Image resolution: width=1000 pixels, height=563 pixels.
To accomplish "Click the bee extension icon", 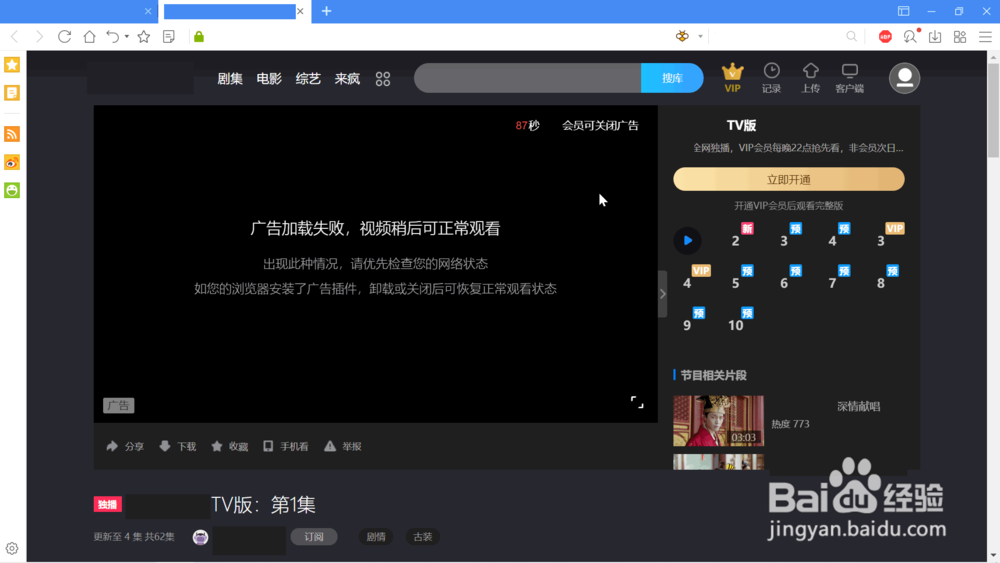I will point(682,36).
